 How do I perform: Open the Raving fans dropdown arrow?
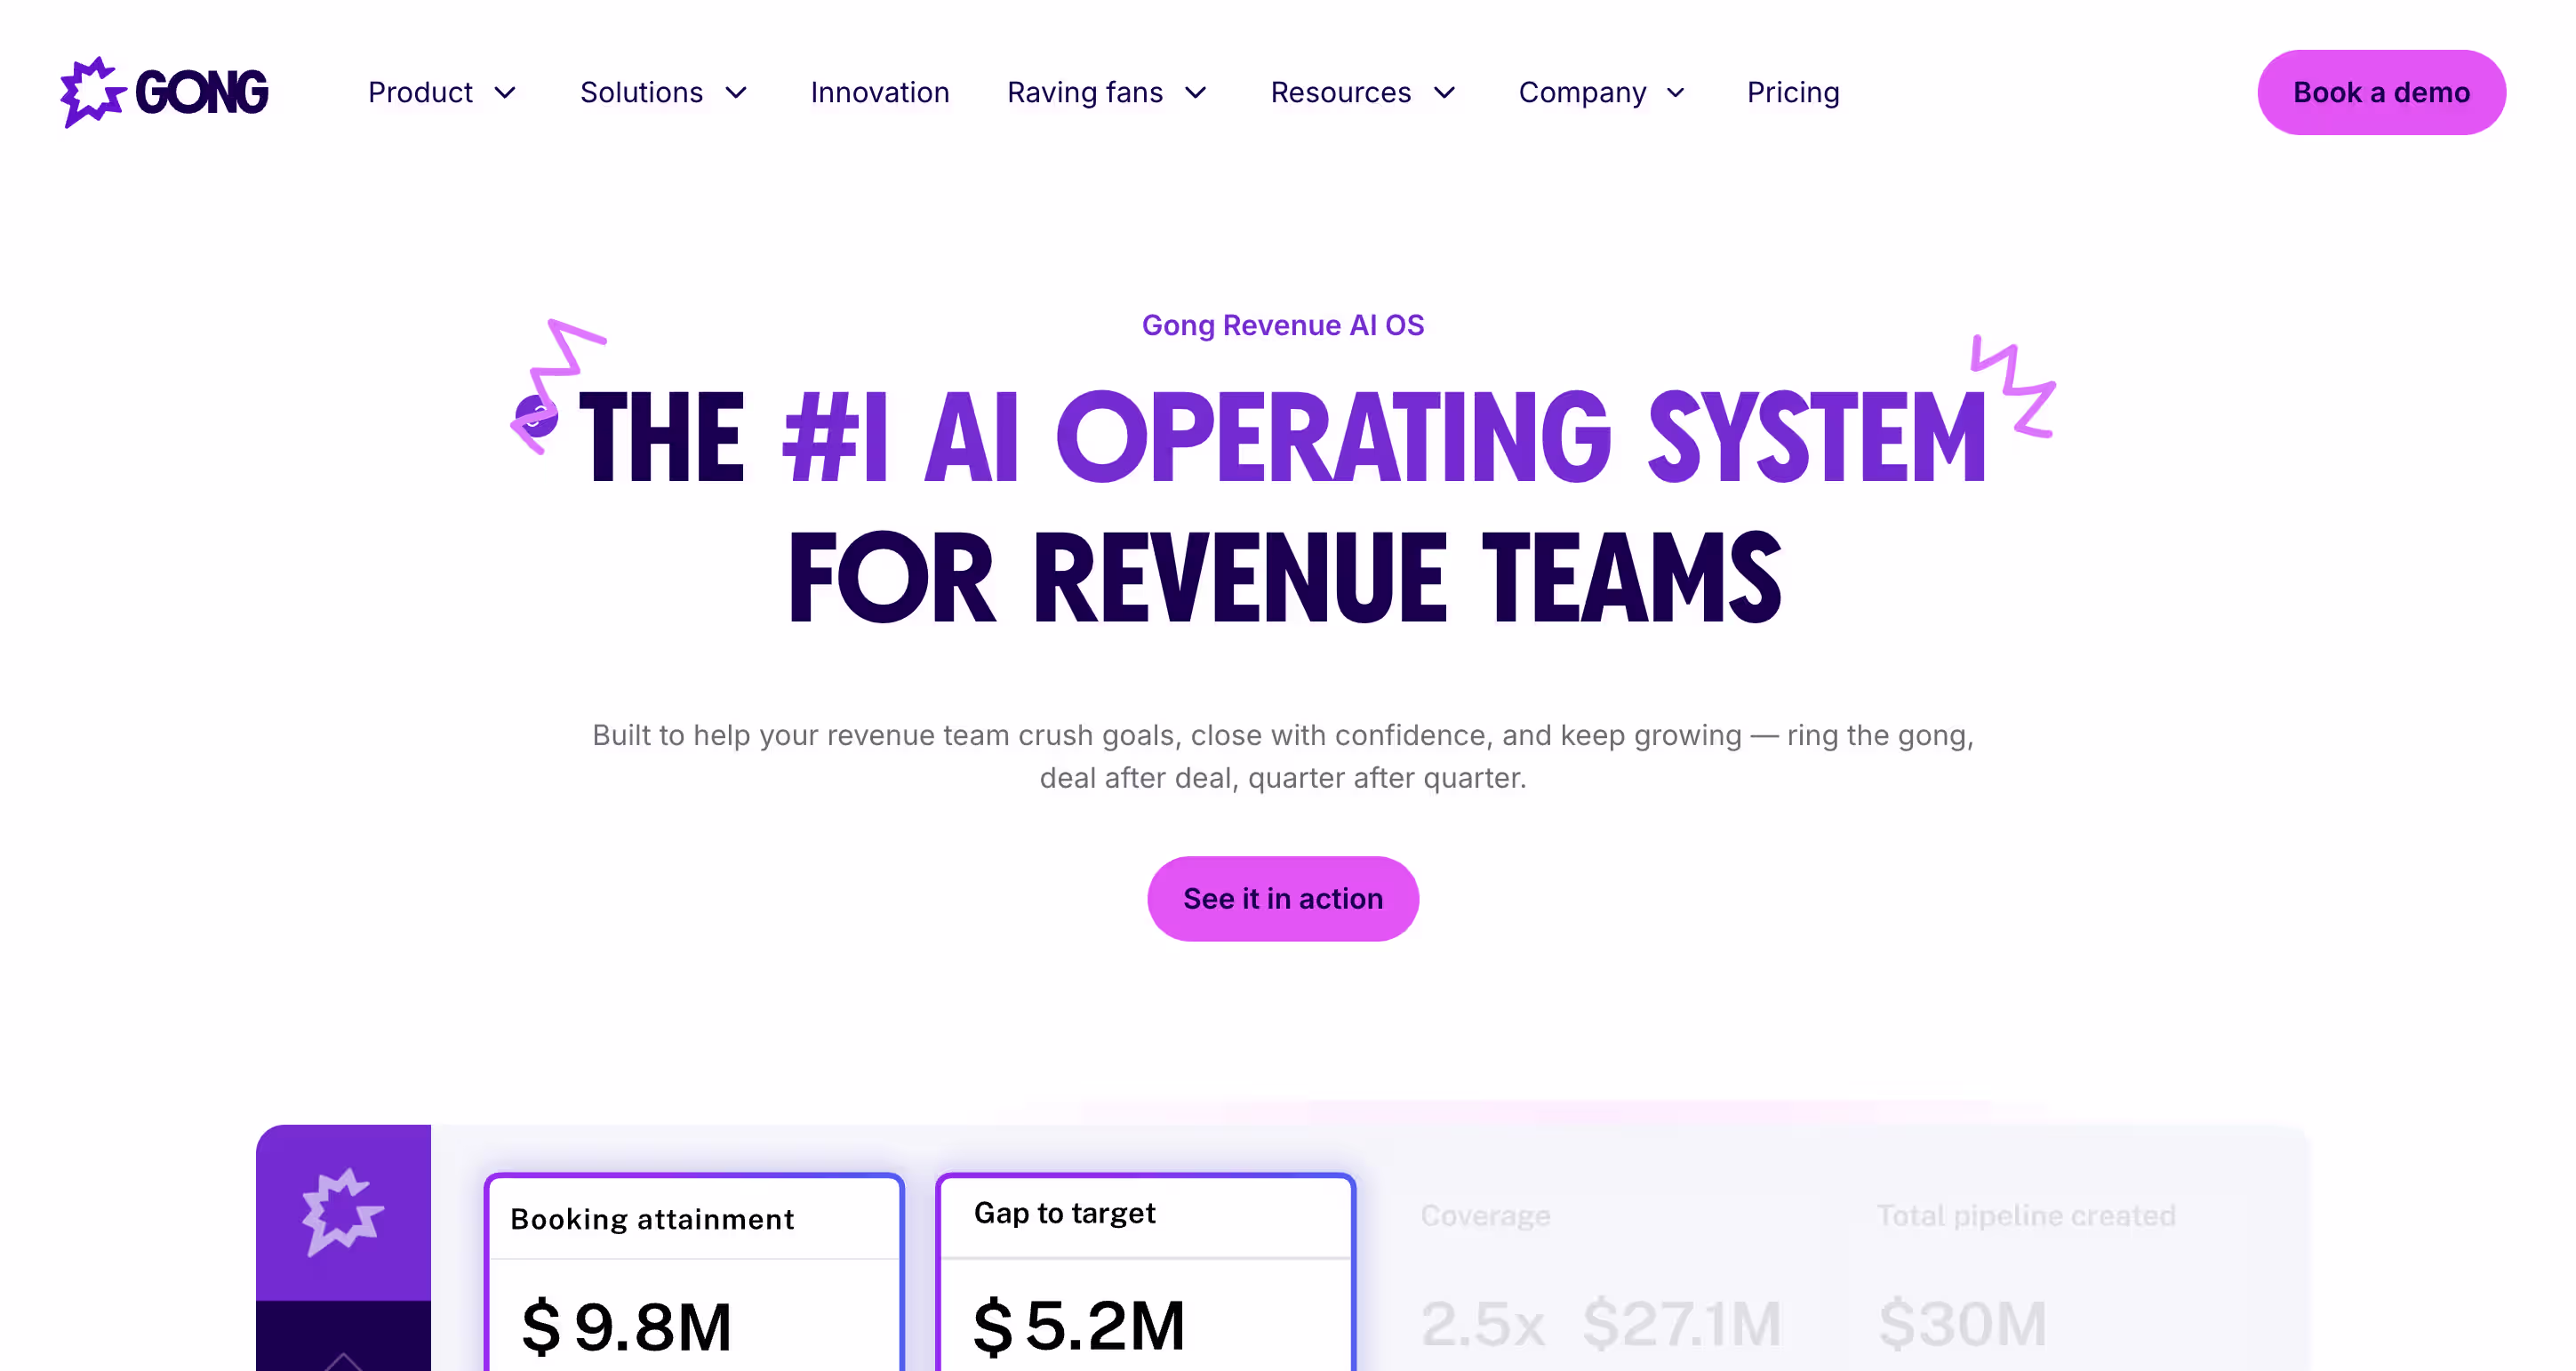pyautogui.click(x=1196, y=93)
